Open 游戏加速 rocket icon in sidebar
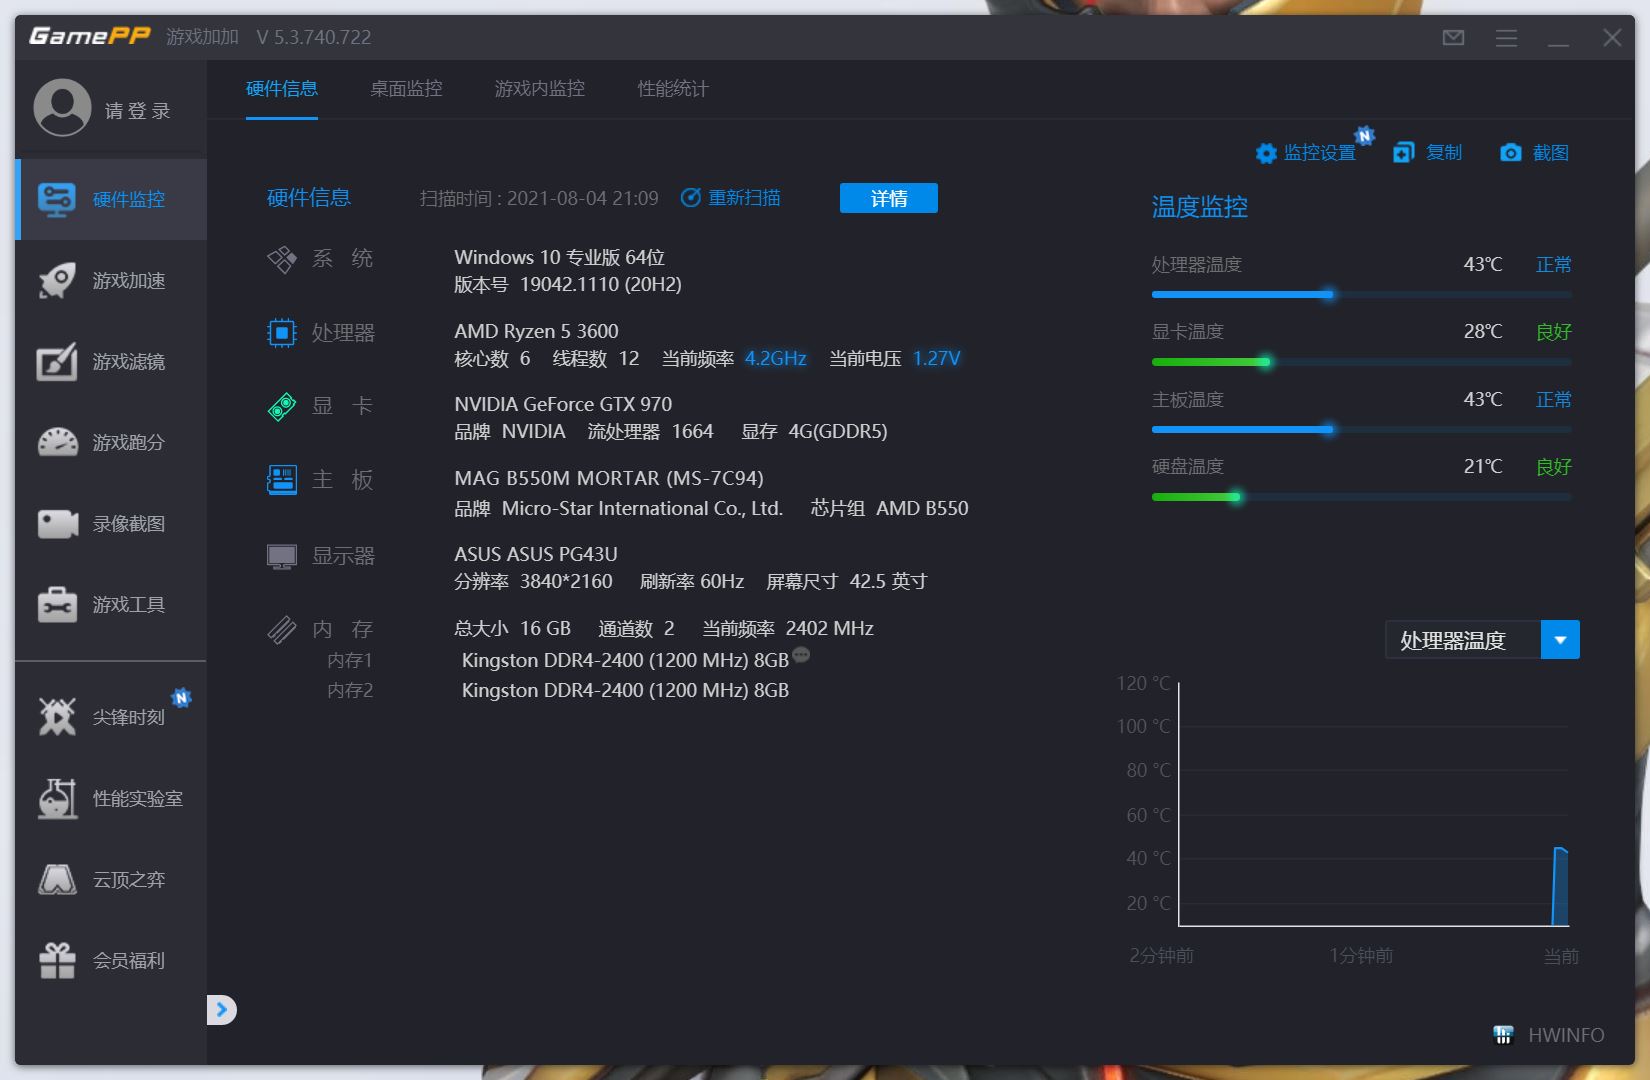 click(x=57, y=280)
